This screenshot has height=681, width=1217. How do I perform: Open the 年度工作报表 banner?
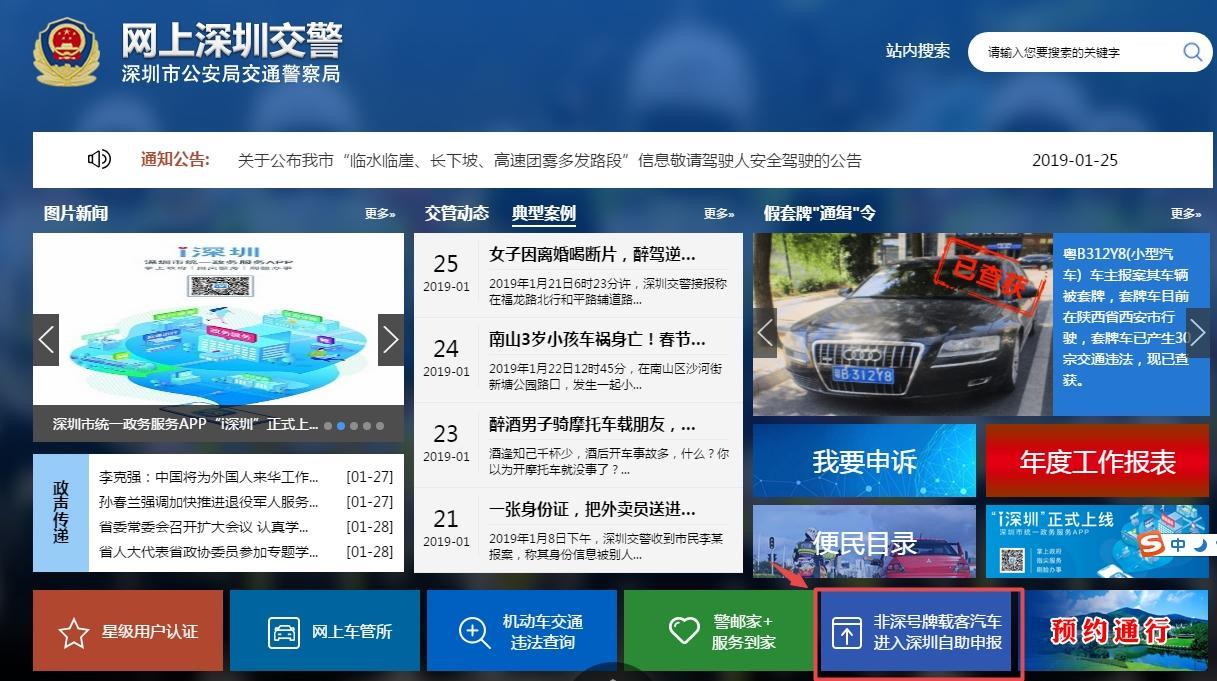click(1097, 461)
